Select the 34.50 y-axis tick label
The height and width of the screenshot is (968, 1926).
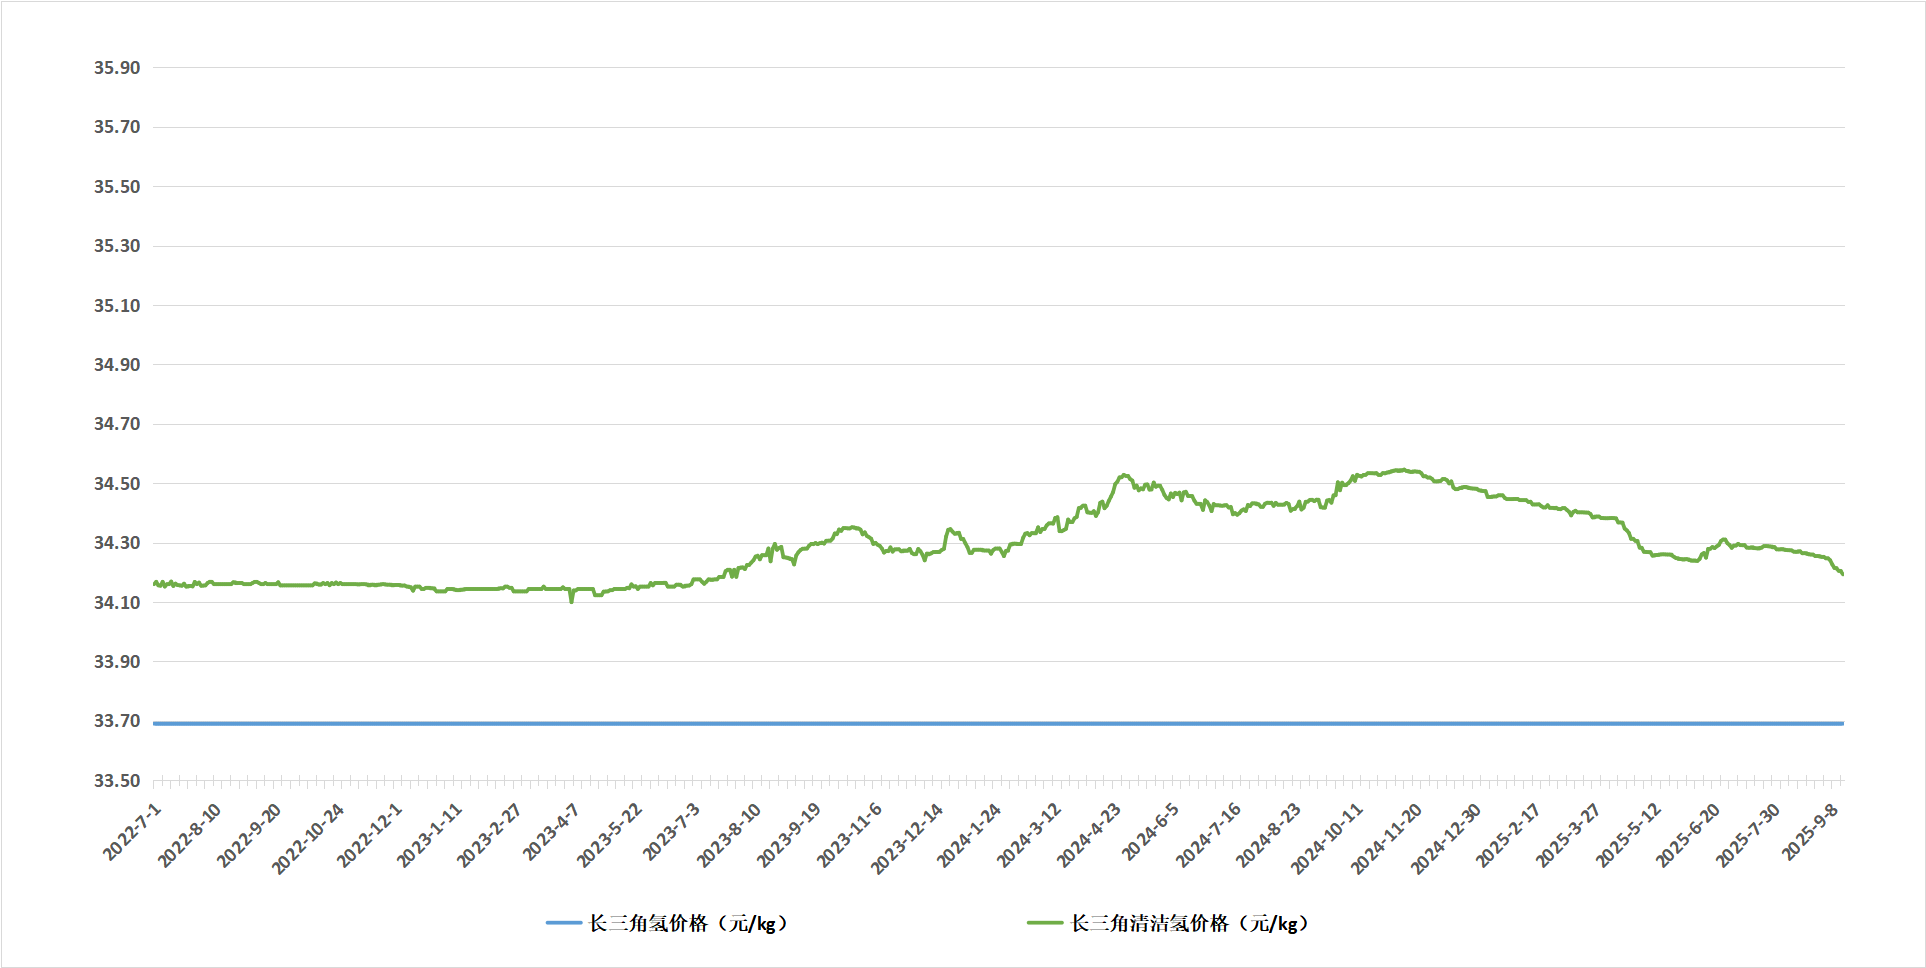tap(117, 484)
